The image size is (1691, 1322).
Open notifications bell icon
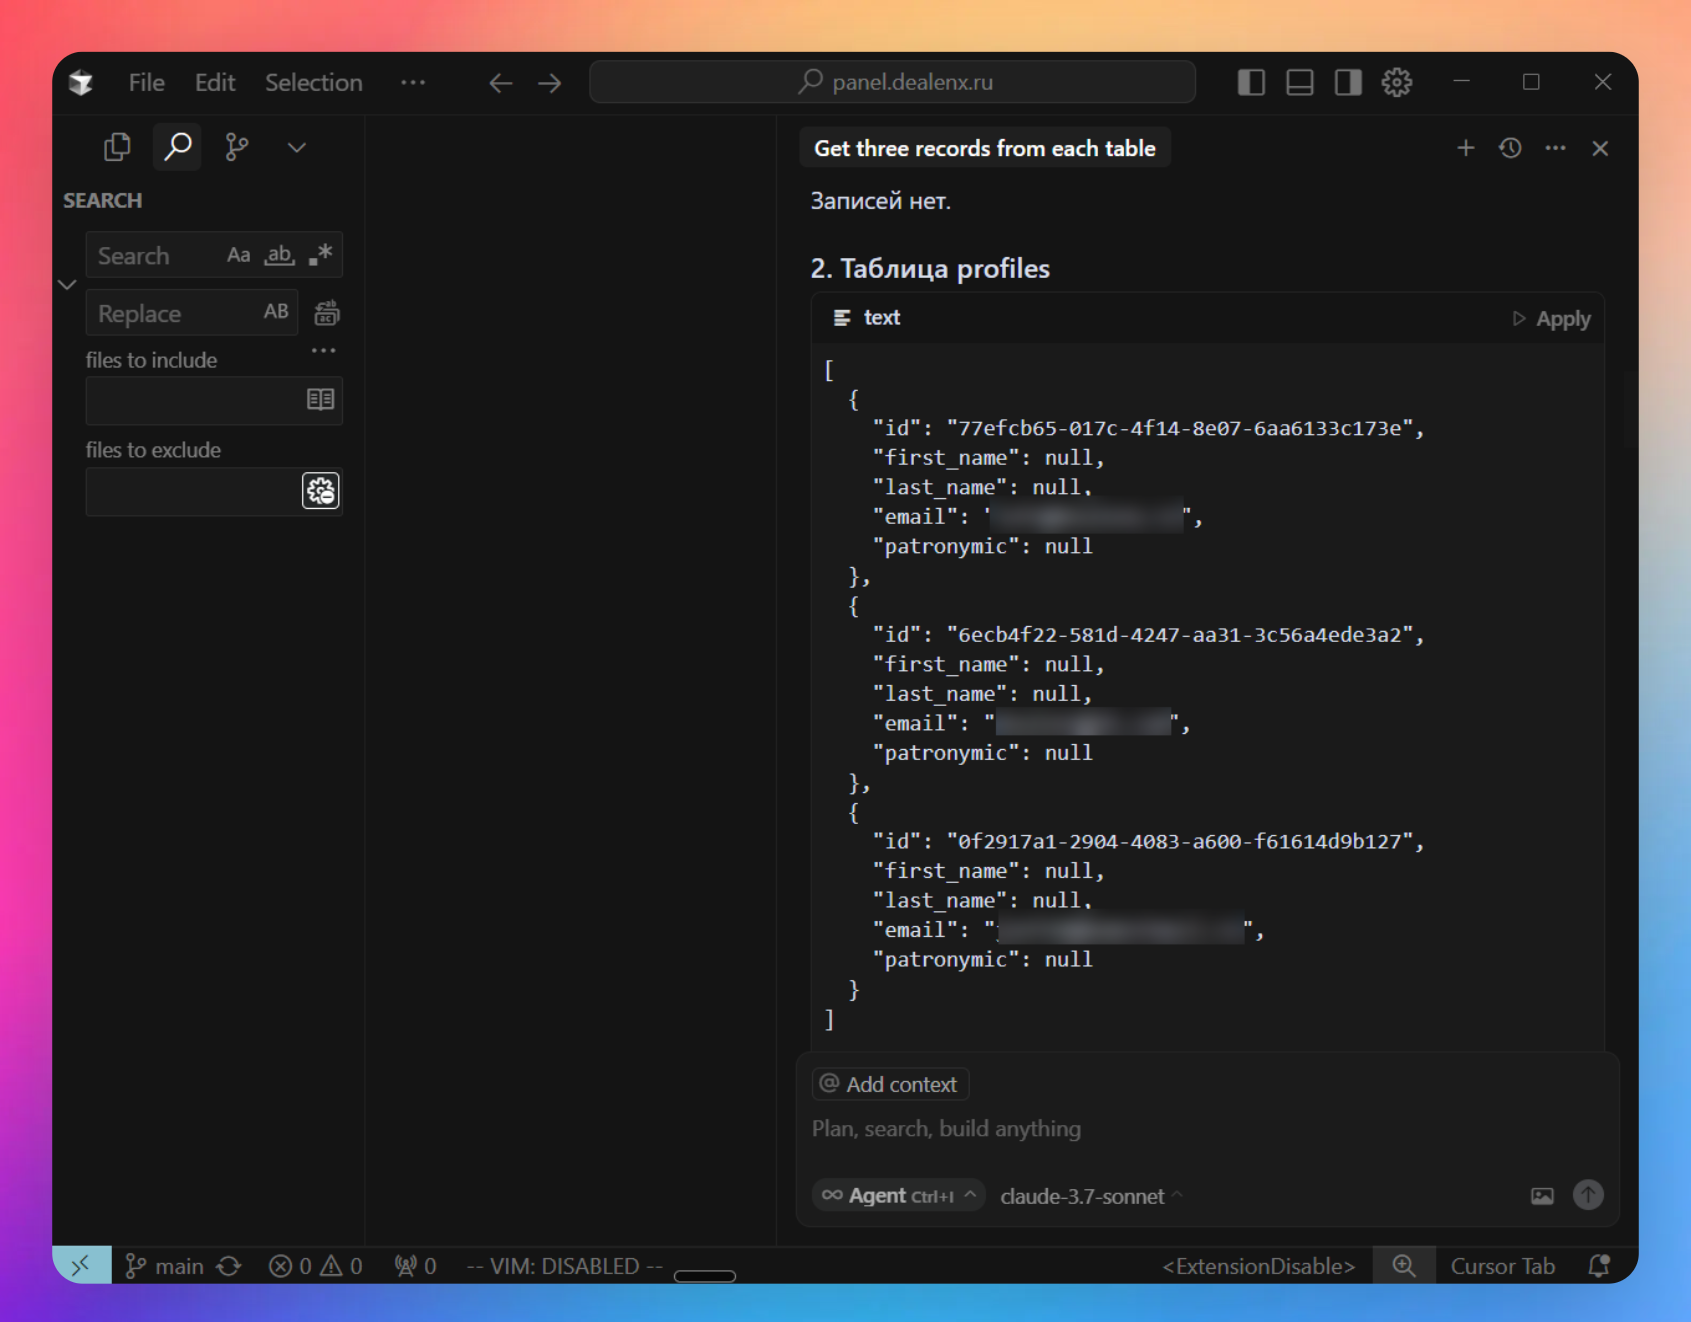1600,1266
